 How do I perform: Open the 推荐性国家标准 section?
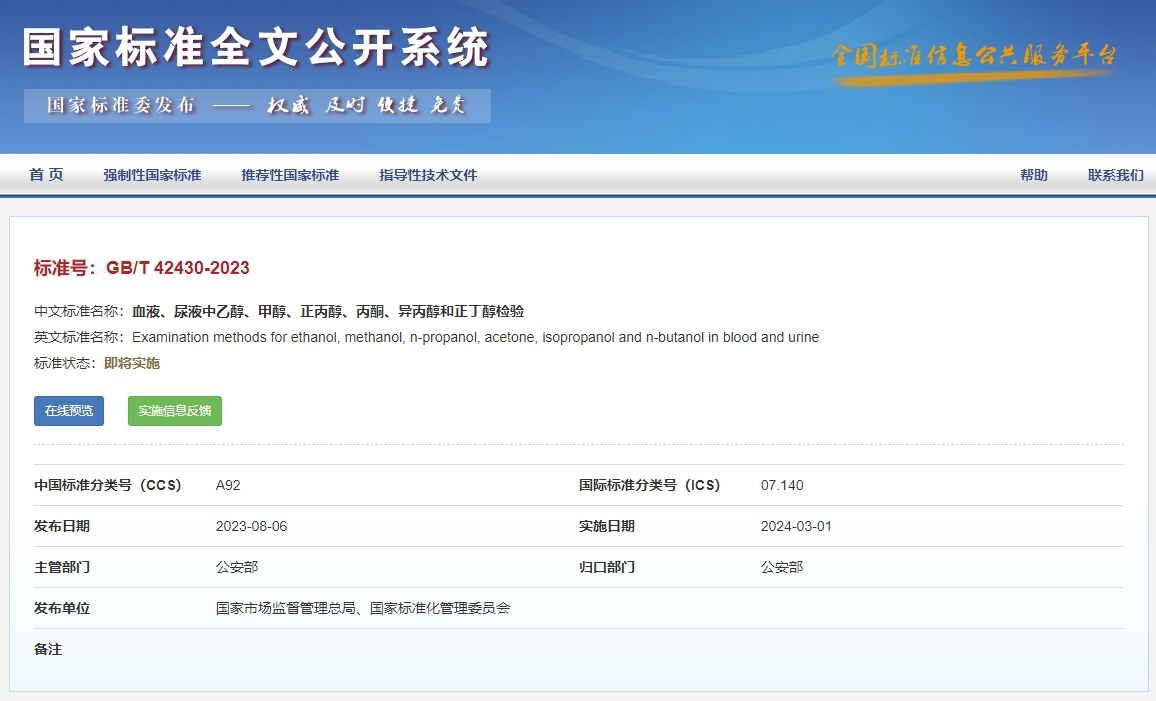coord(289,175)
